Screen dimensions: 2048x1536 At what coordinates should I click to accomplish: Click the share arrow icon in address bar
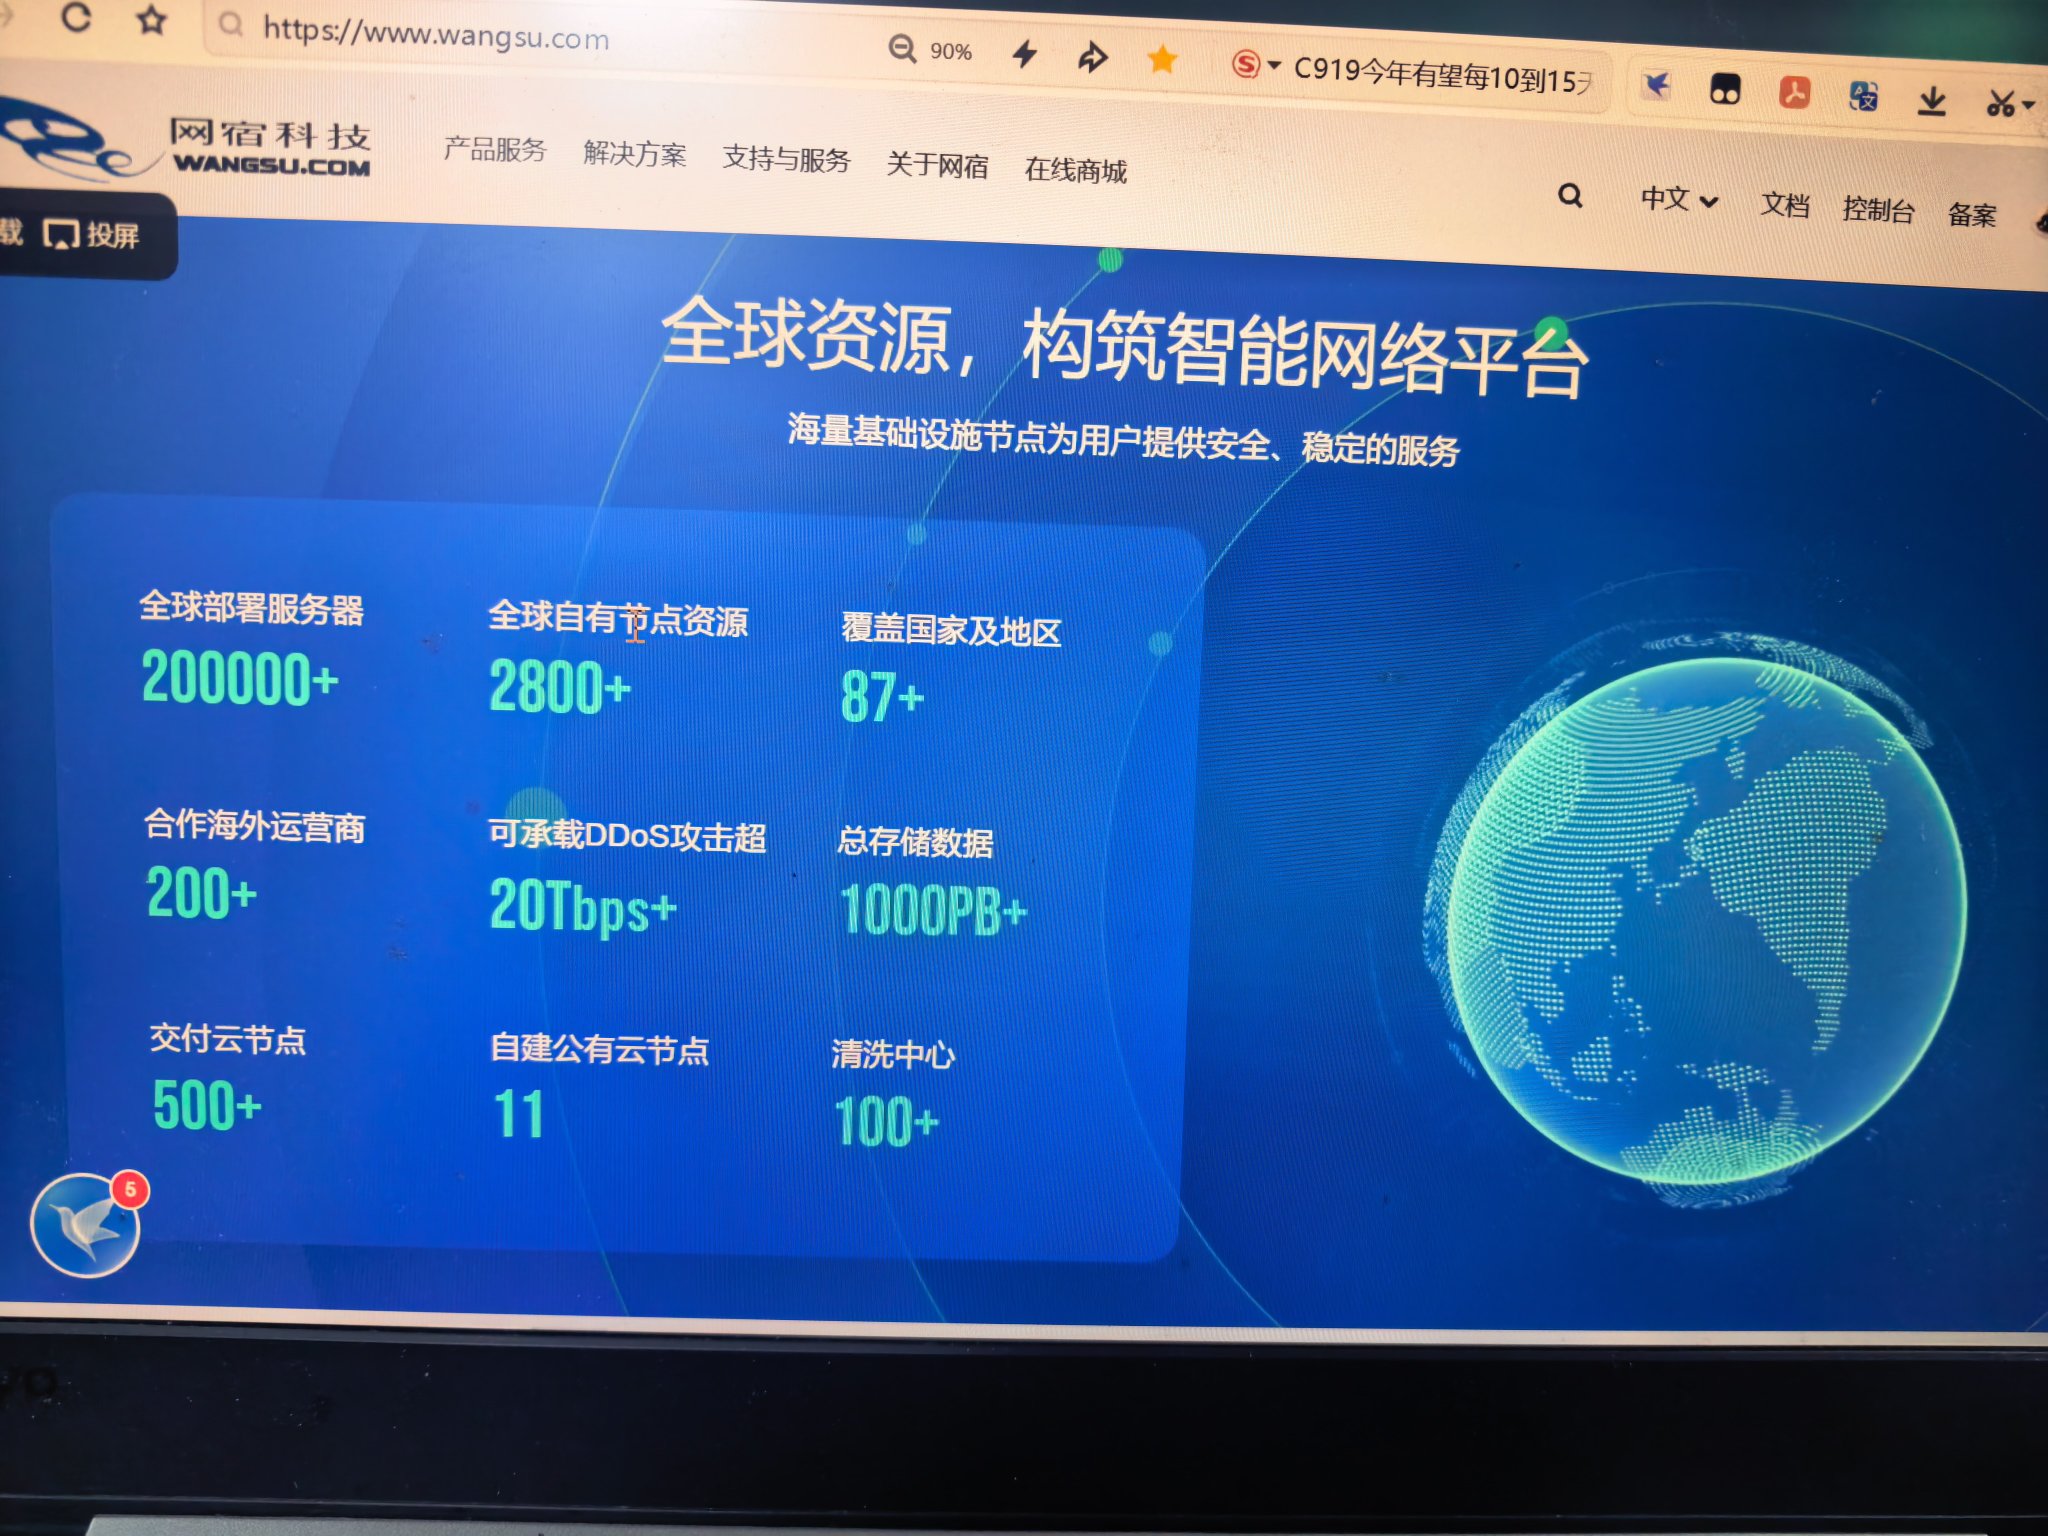pos(1092,57)
